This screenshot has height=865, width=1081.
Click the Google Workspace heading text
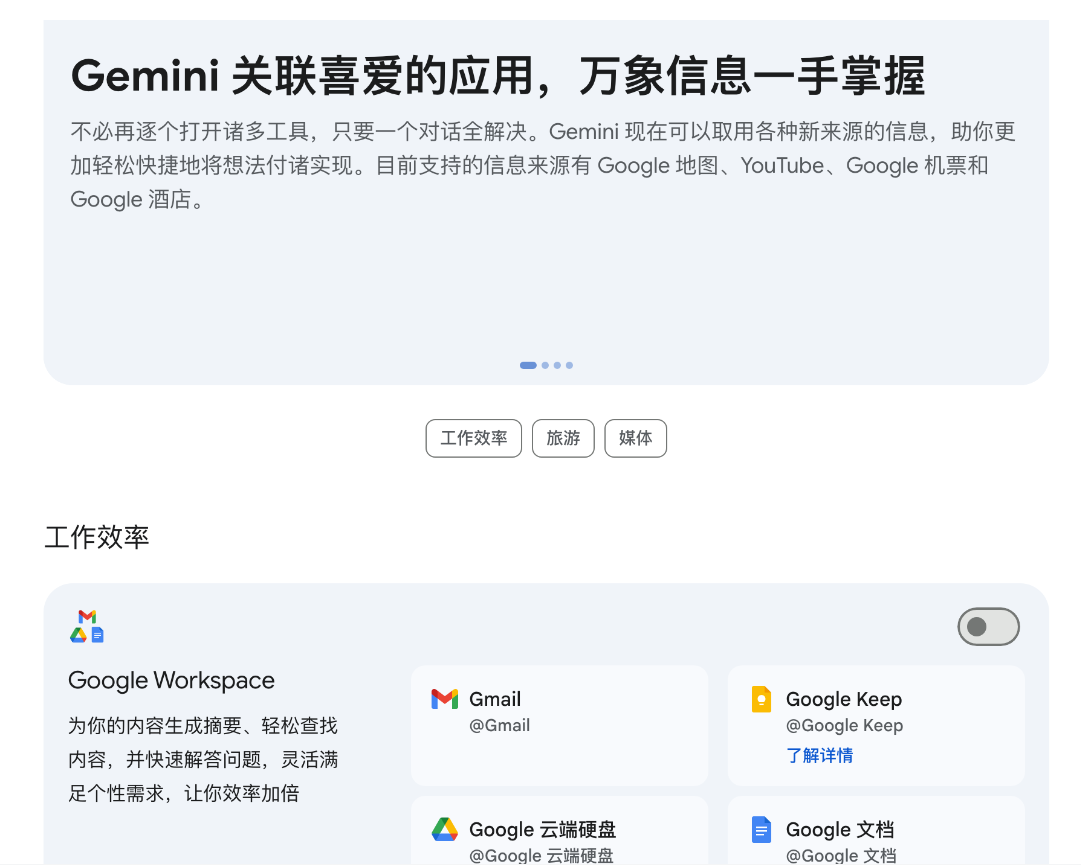171,680
